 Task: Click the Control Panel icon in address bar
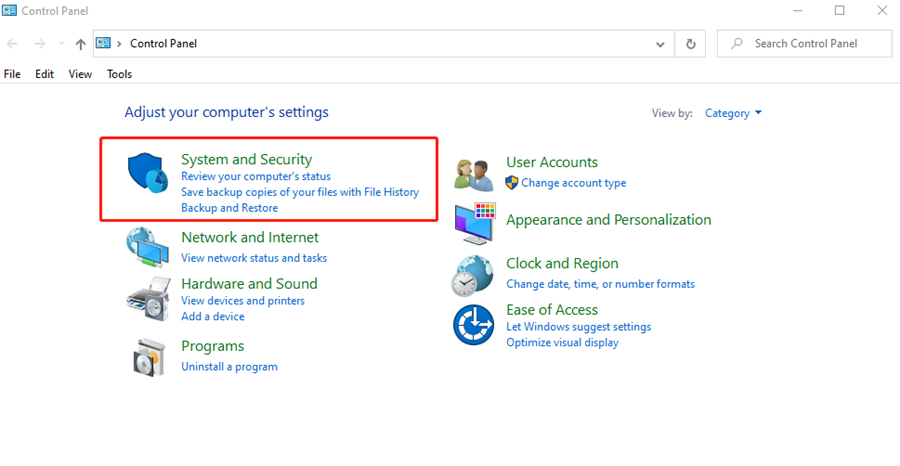(x=103, y=43)
